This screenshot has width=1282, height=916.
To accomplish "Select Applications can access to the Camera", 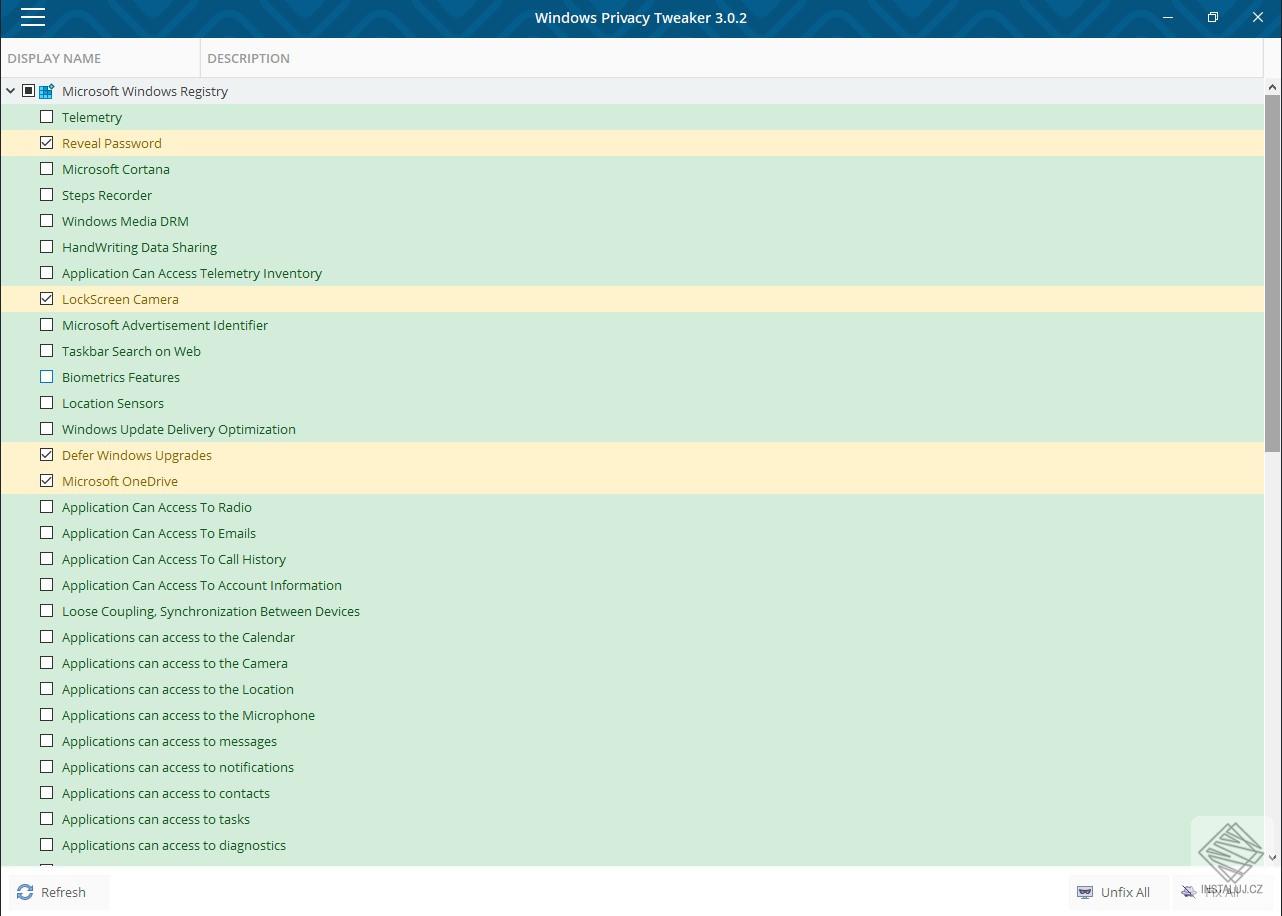I will tap(632, 663).
